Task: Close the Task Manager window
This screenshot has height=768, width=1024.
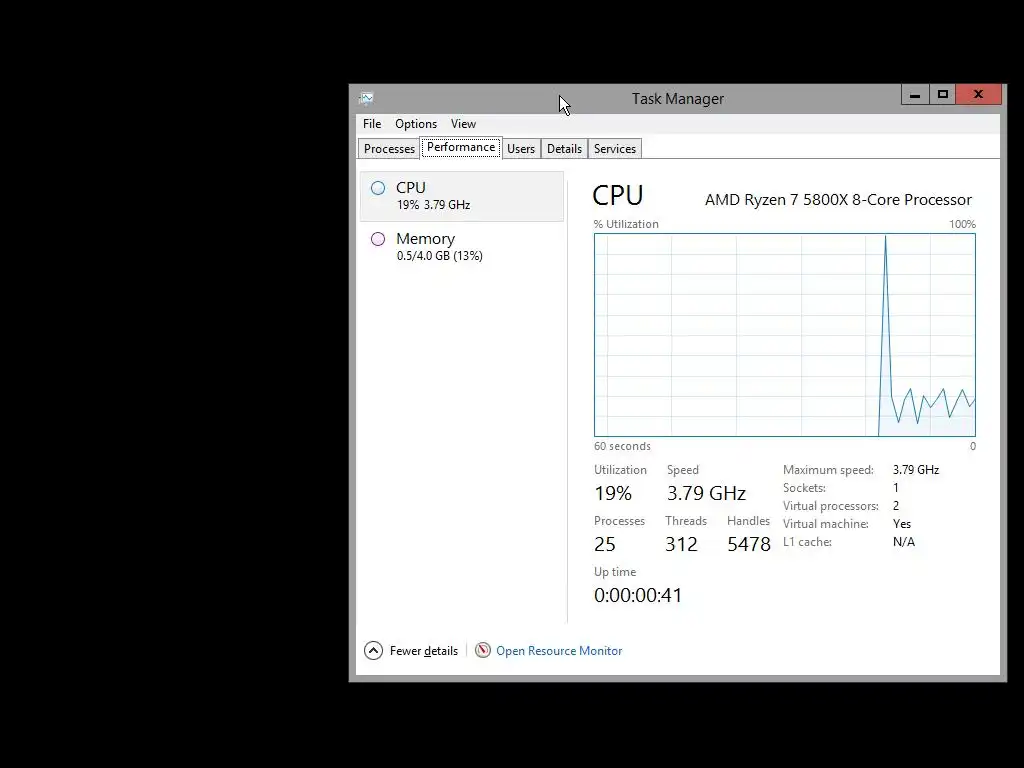Action: pos(978,95)
